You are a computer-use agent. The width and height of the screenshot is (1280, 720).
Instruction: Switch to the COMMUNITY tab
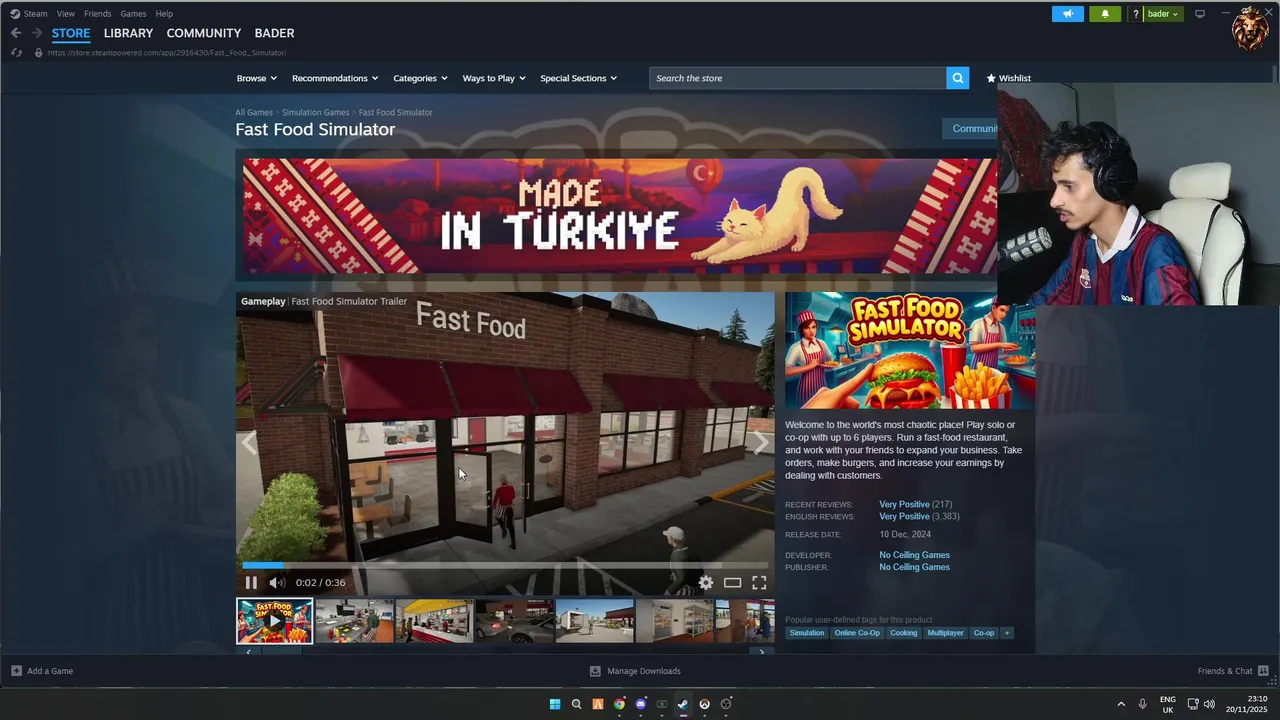point(204,33)
